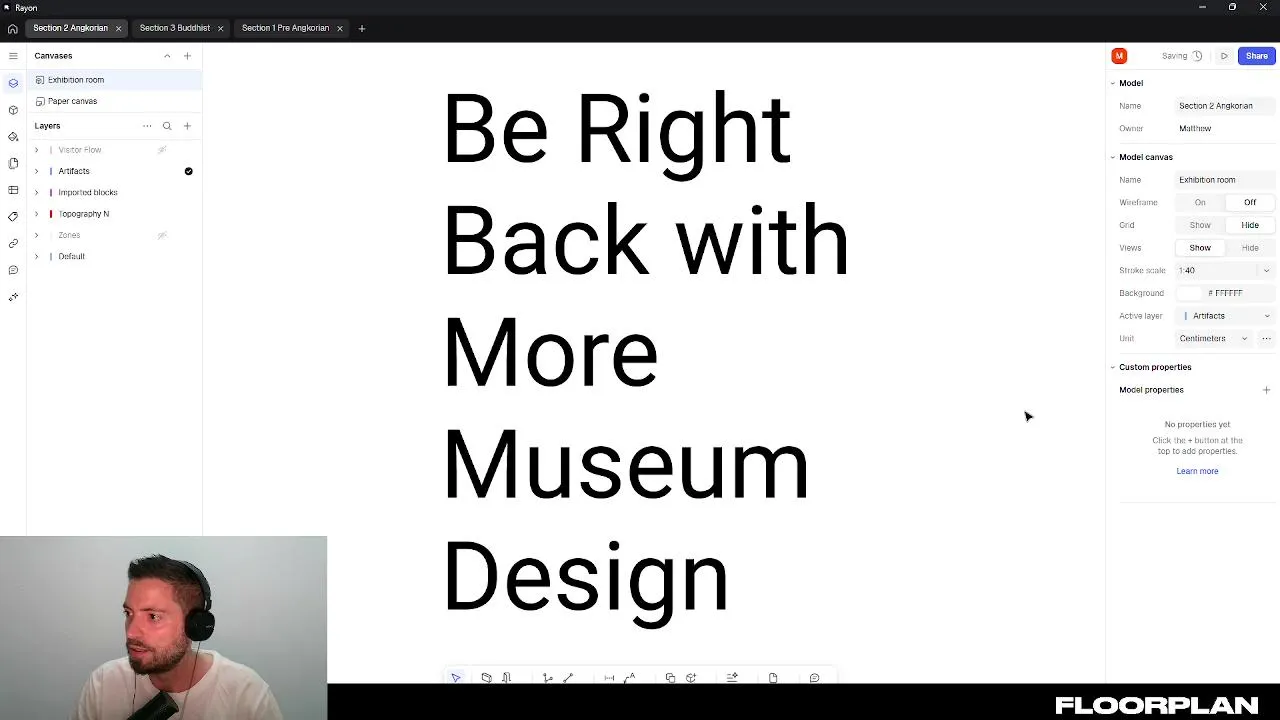
Task: Set Wireframe to On
Action: [x=1200, y=202]
